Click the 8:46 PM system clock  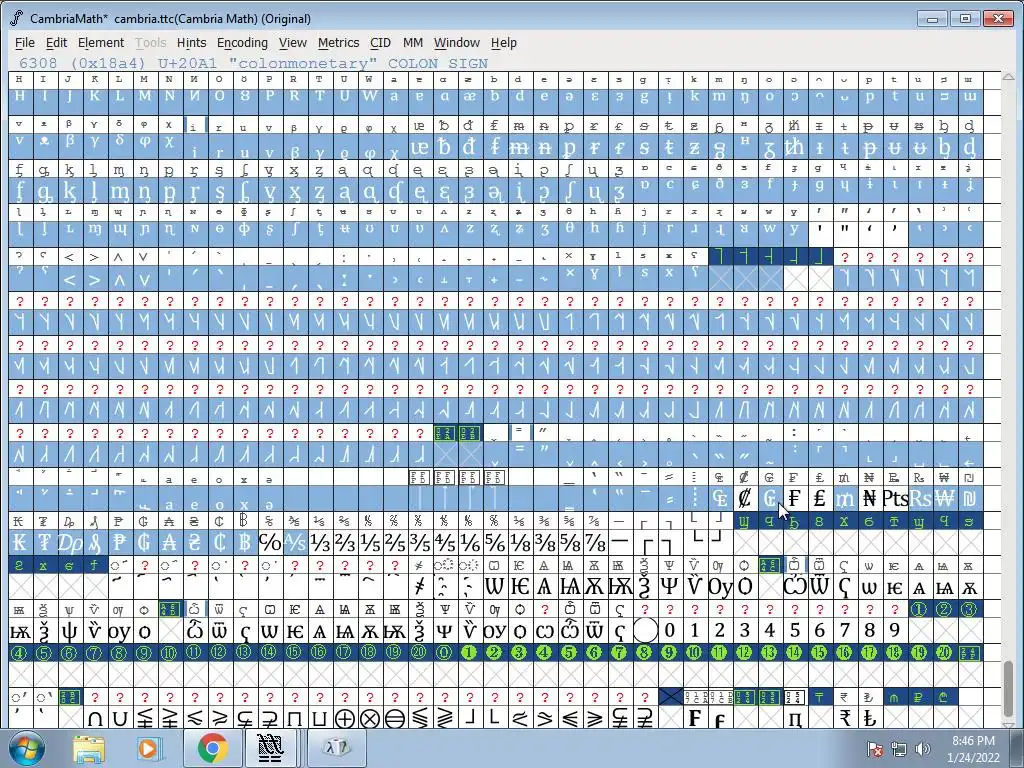point(973,741)
